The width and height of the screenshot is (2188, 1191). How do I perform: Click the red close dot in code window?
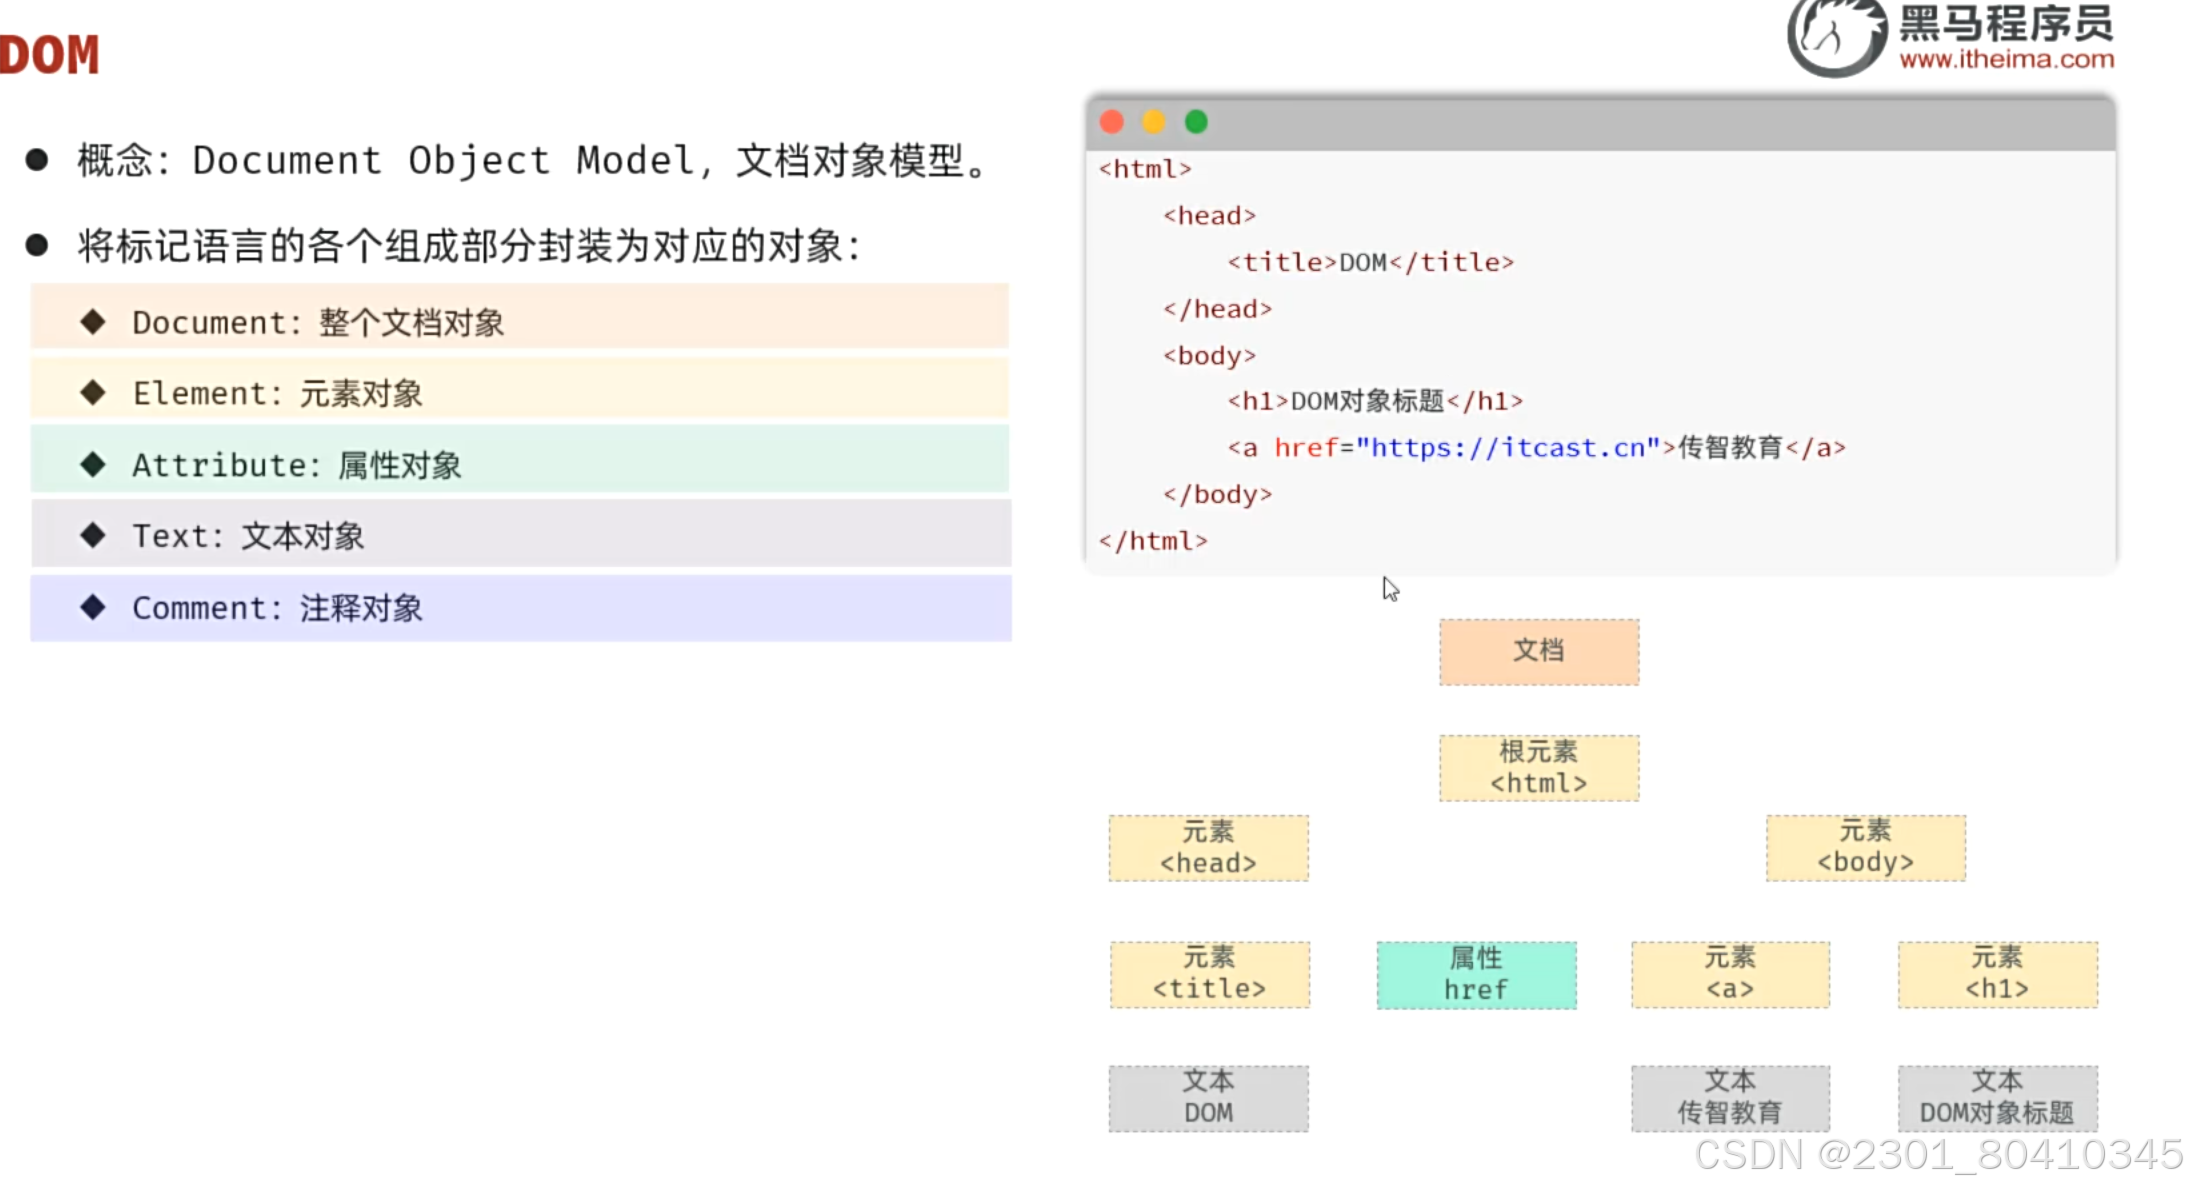click(1111, 122)
